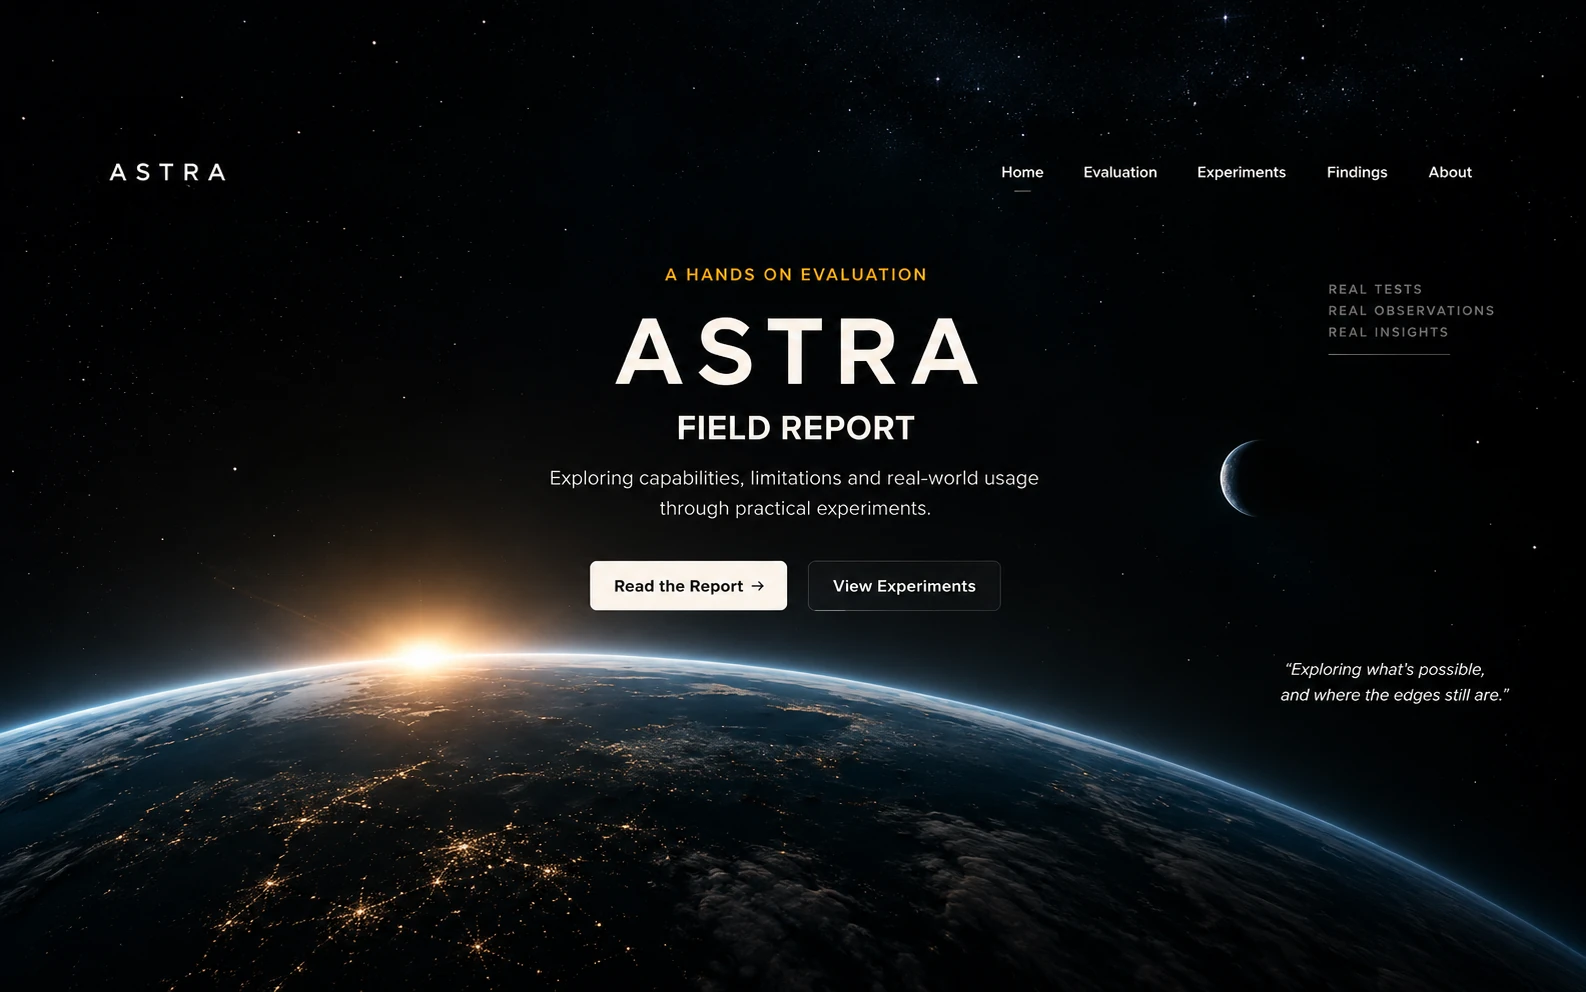Click the 'Exploring what's possible' quote
The image size is (1586, 992).
[x=1394, y=682]
